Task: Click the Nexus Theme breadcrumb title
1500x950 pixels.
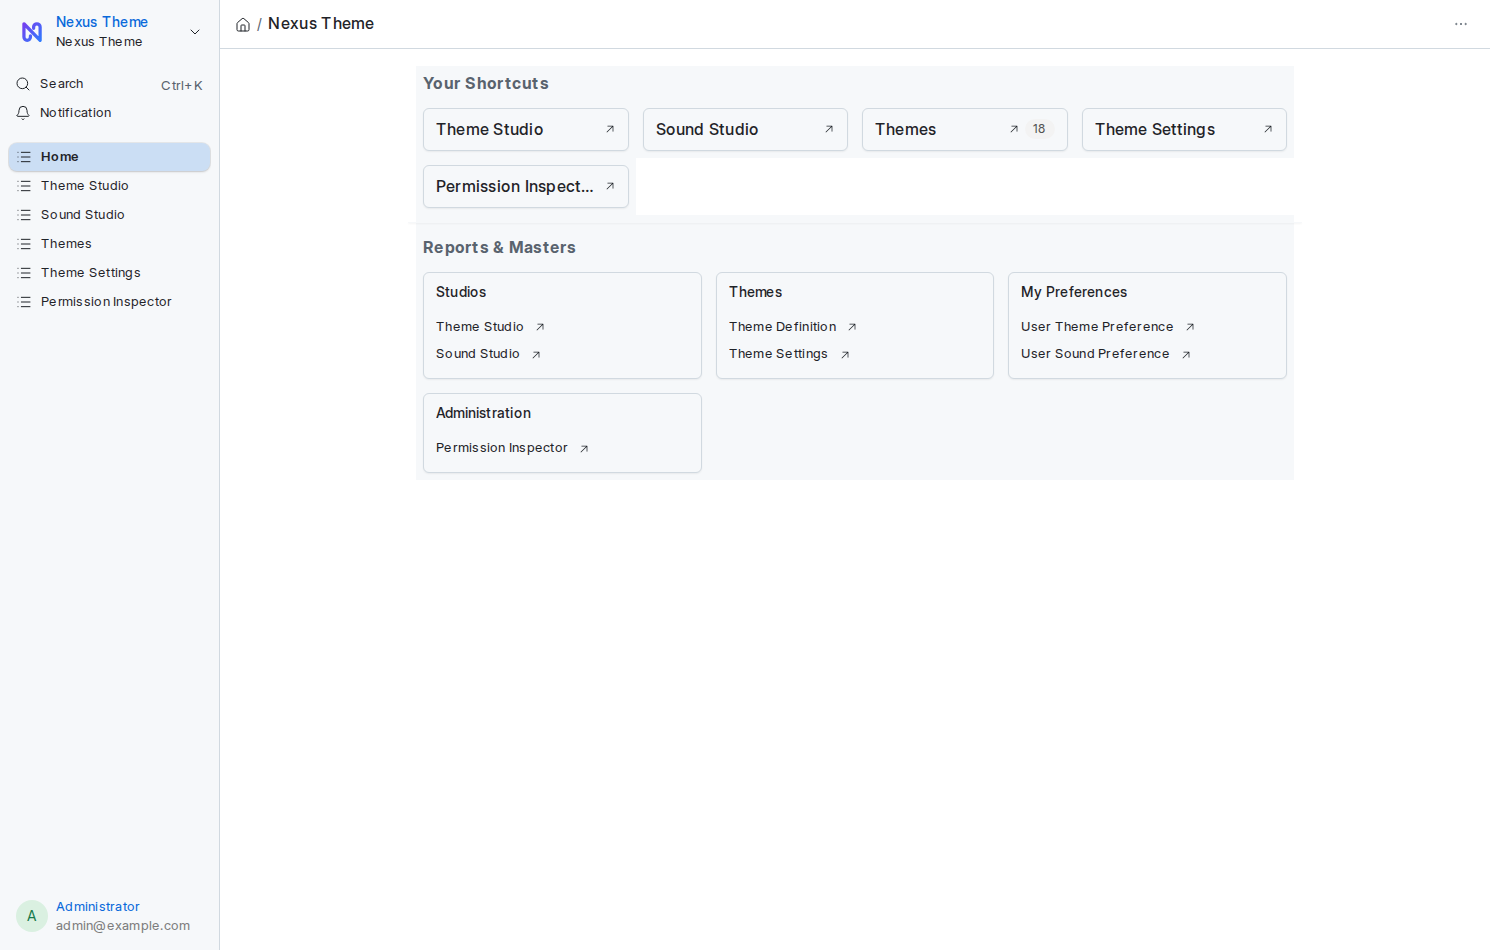Action: 321,24
